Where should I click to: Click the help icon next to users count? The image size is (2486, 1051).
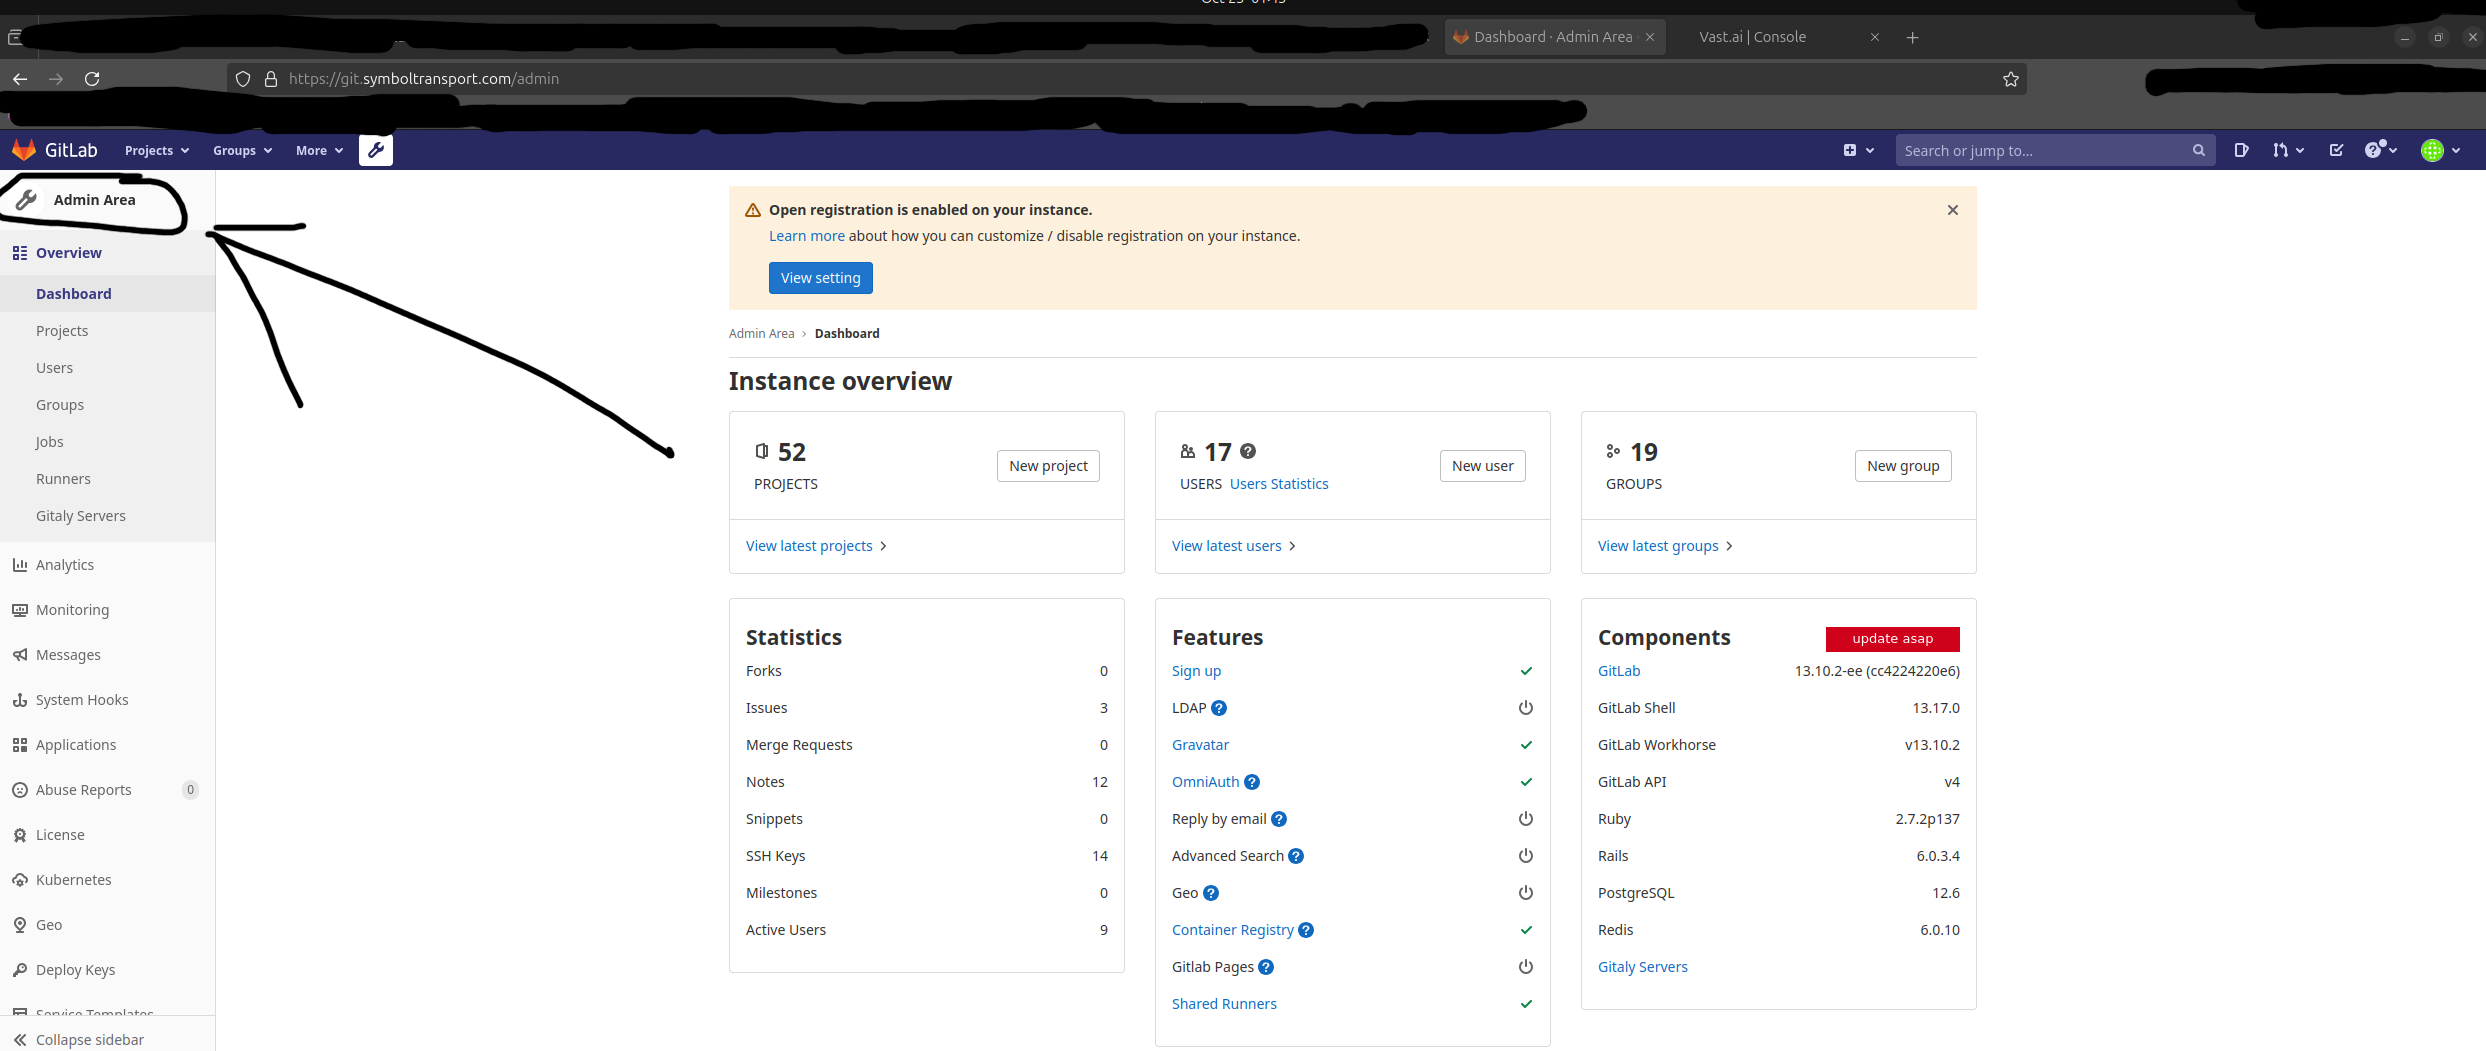1248,451
